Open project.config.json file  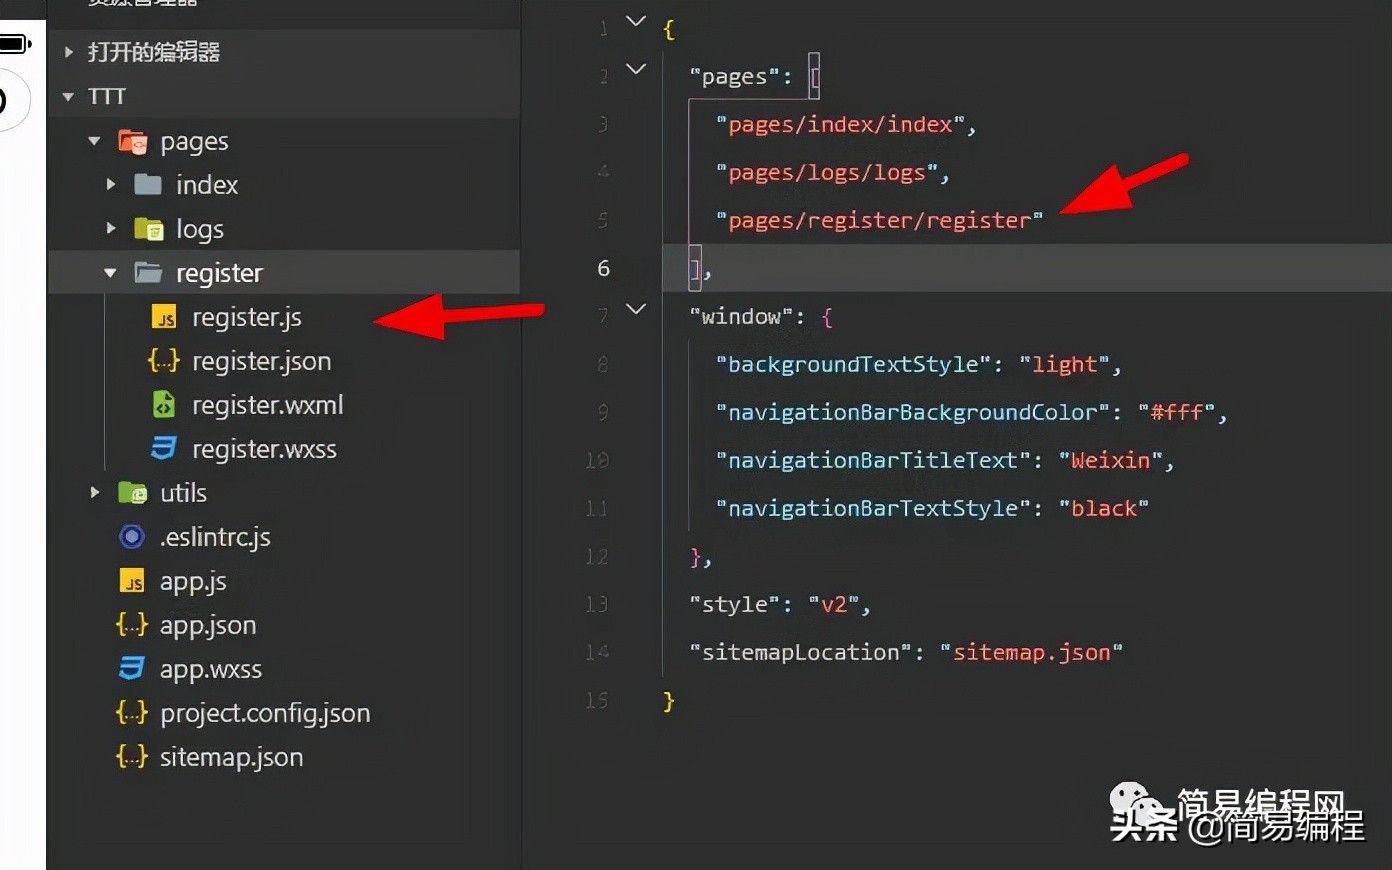point(265,713)
